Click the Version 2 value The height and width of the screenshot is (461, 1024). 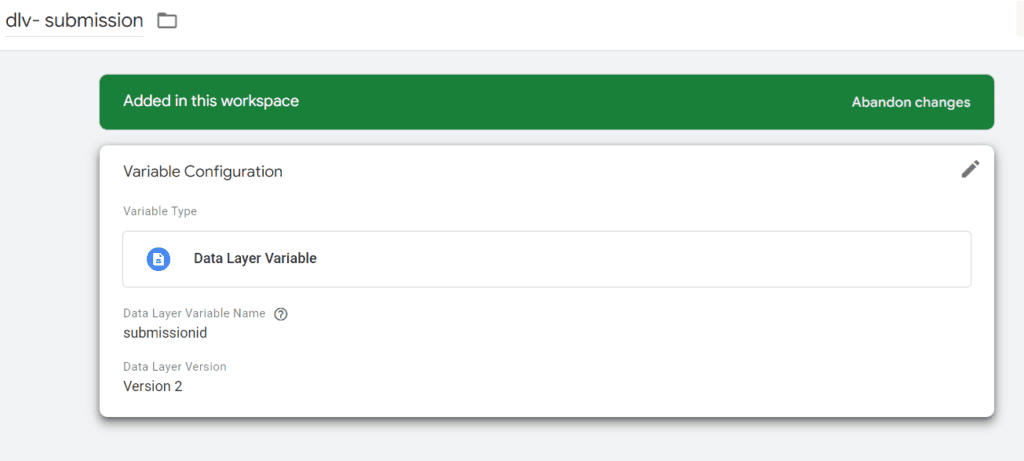tap(152, 386)
